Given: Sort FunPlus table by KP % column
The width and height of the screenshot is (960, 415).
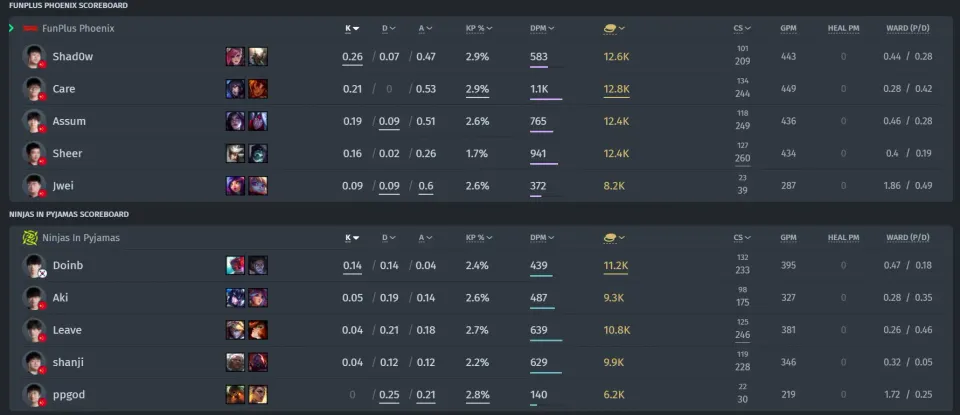Looking at the screenshot, I should (x=479, y=28).
